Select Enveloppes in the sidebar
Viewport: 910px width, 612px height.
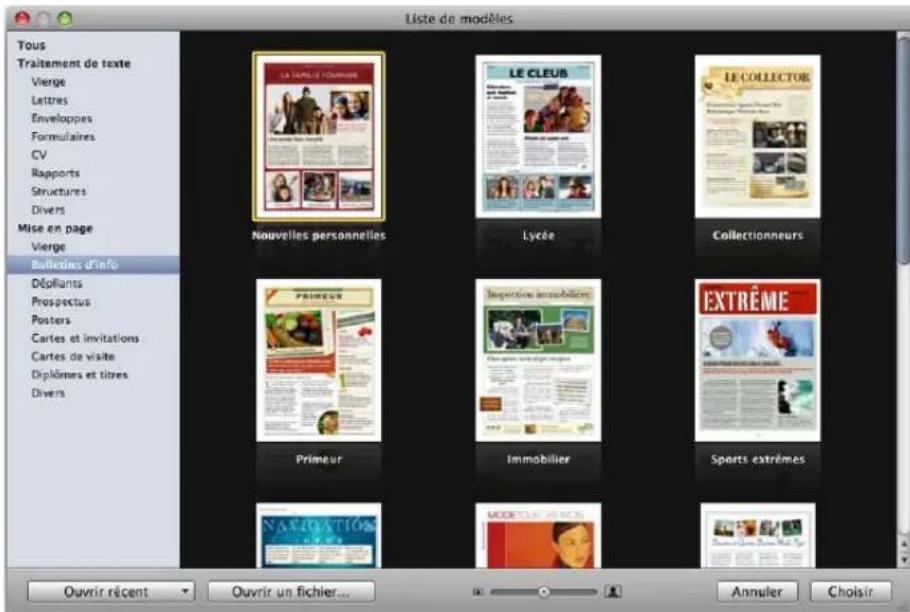pos(62,118)
